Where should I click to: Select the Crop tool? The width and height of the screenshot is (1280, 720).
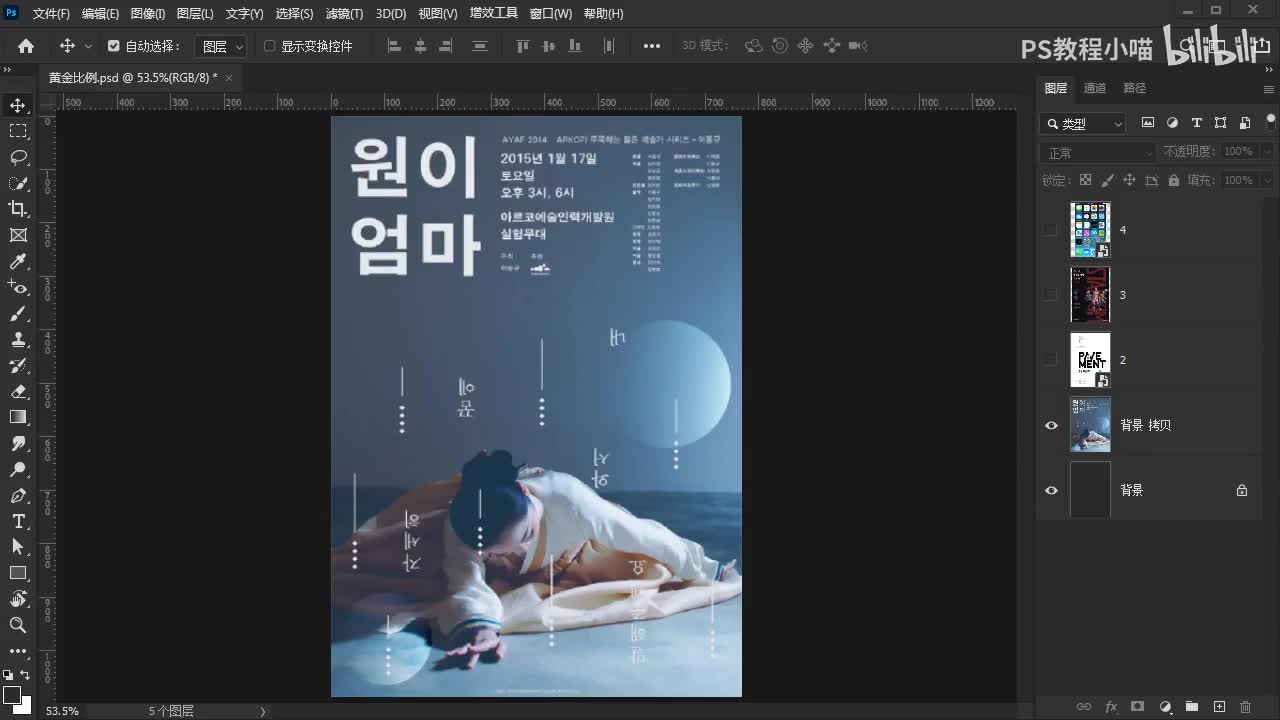tap(18, 209)
